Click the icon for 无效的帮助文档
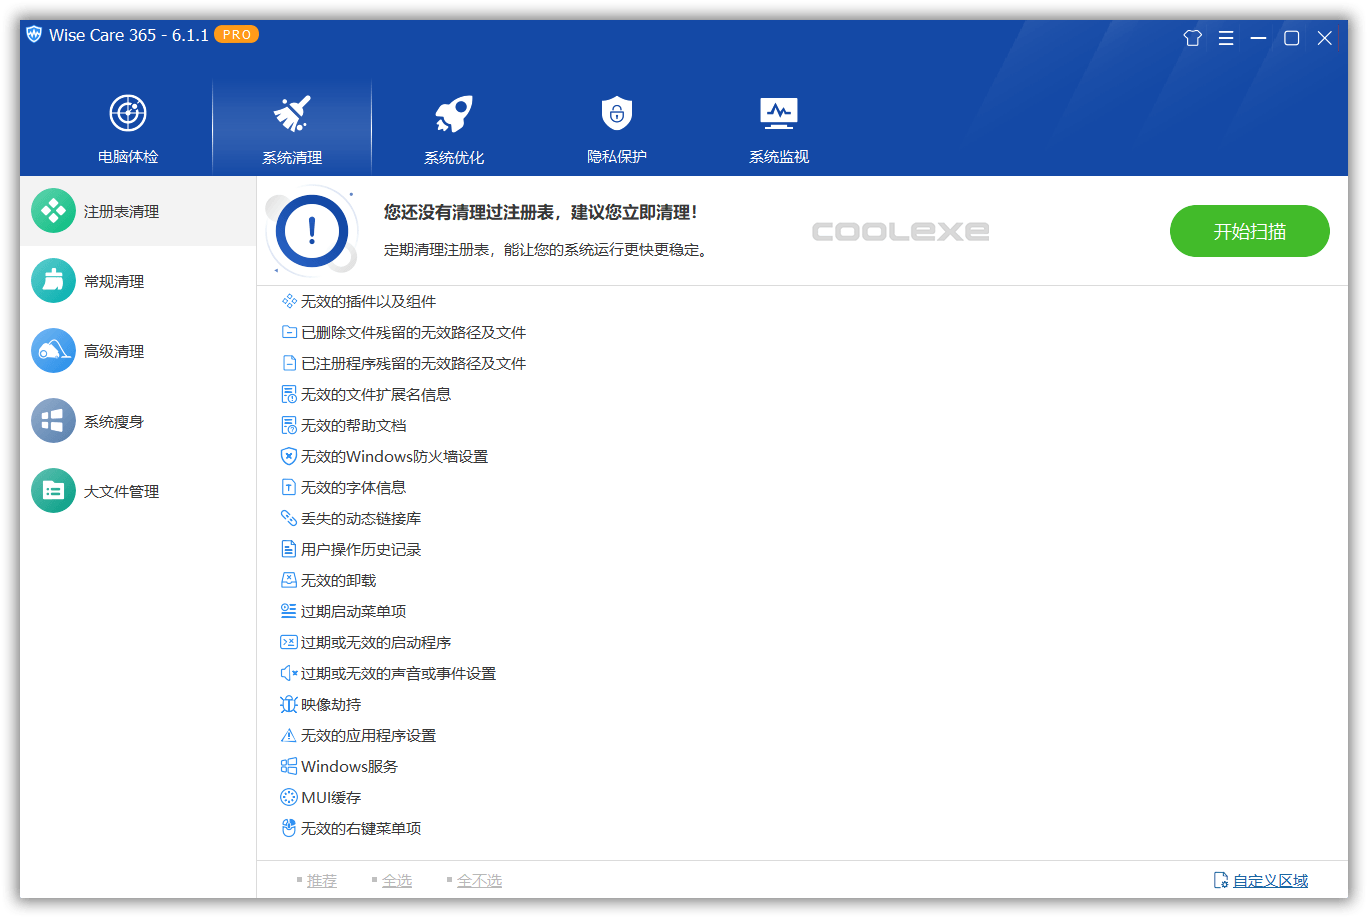 tap(289, 425)
